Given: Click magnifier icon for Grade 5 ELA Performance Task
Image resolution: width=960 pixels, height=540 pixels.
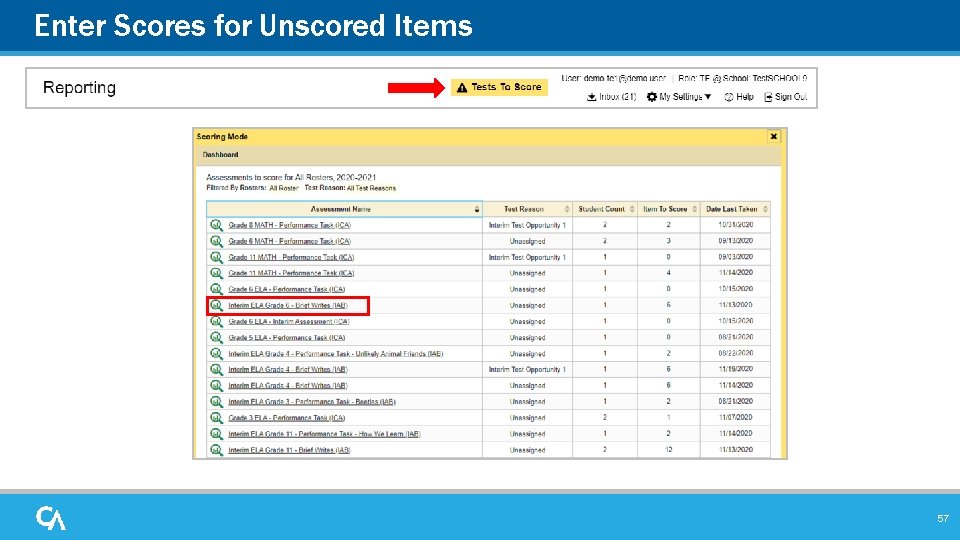Looking at the screenshot, I should [217, 337].
